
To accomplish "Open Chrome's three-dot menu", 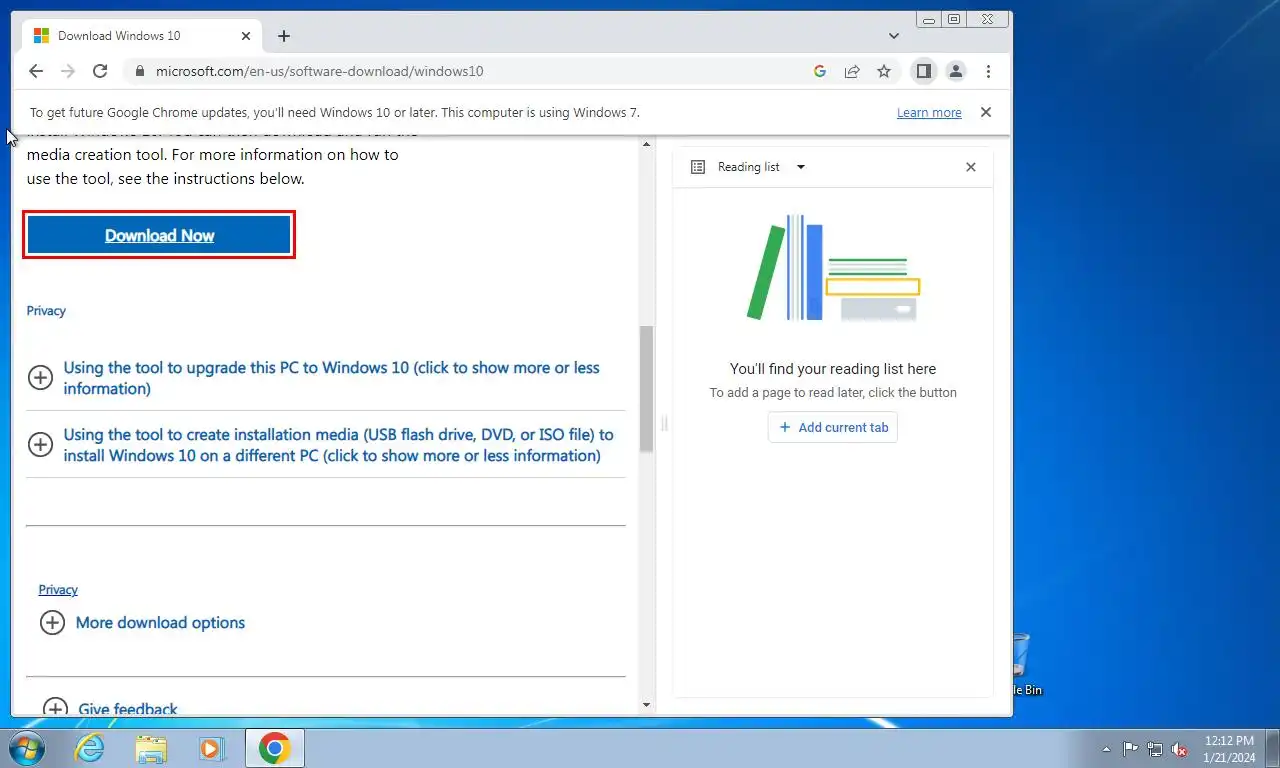I will (988, 71).
